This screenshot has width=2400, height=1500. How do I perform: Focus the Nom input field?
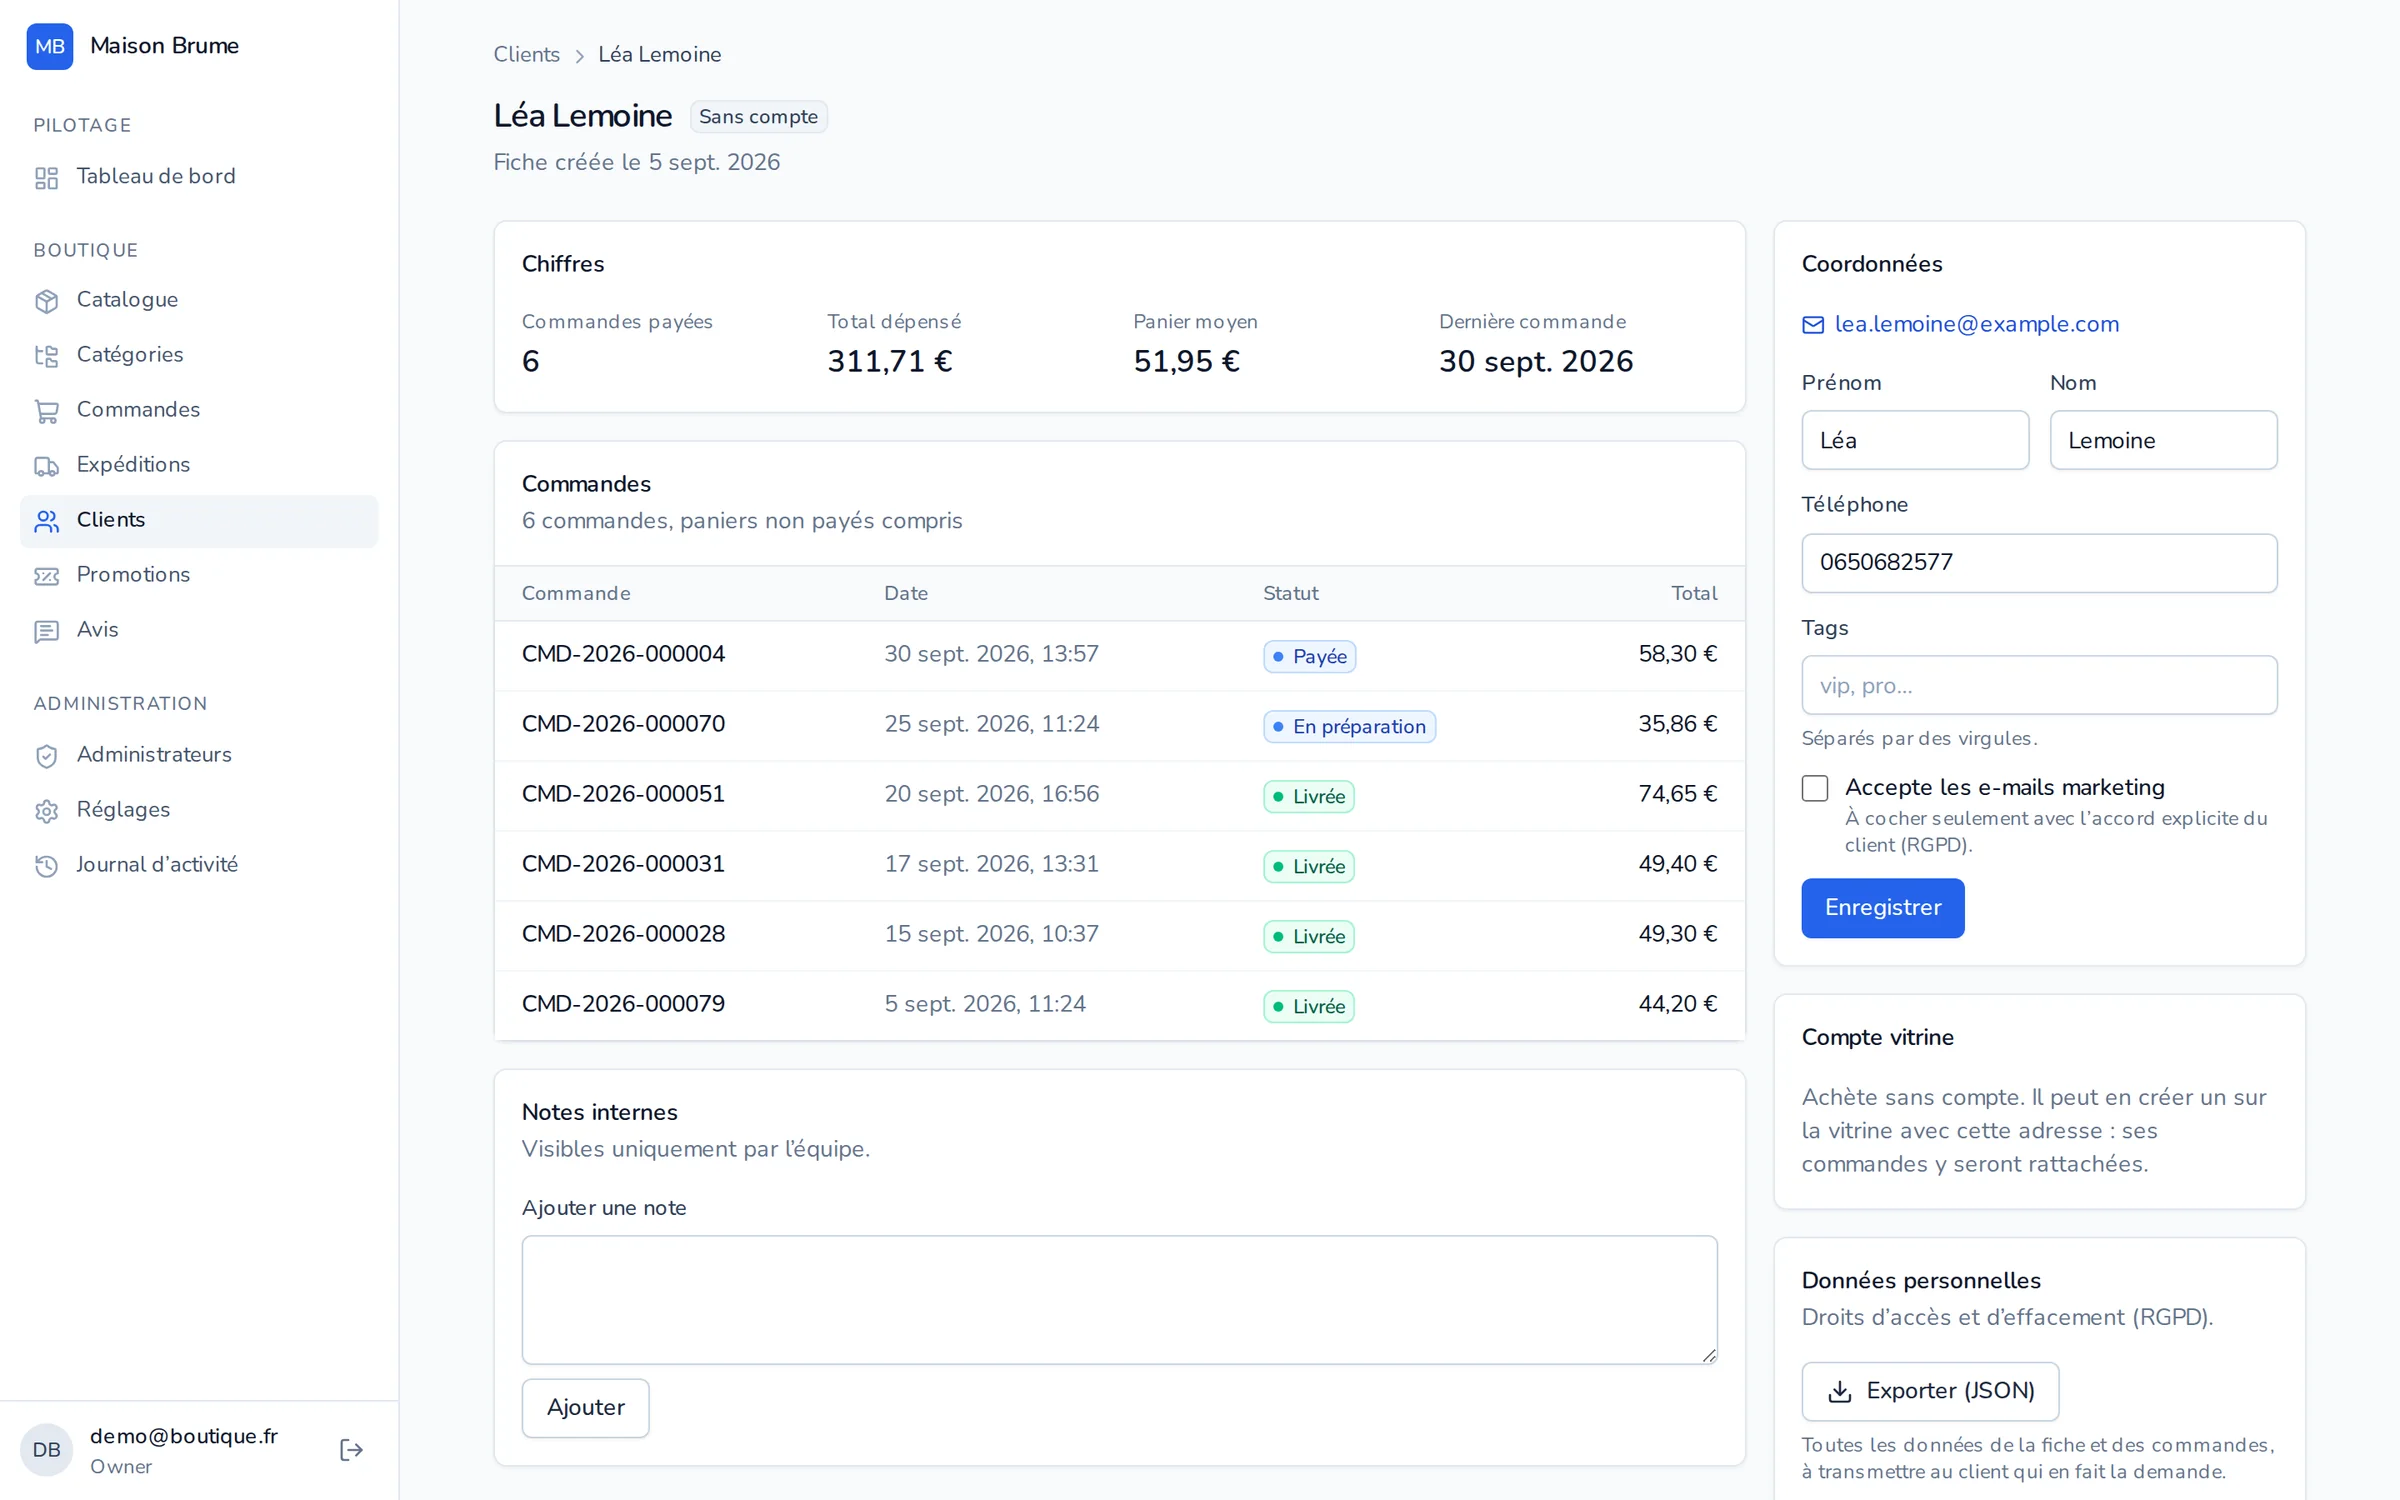(2163, 440)
